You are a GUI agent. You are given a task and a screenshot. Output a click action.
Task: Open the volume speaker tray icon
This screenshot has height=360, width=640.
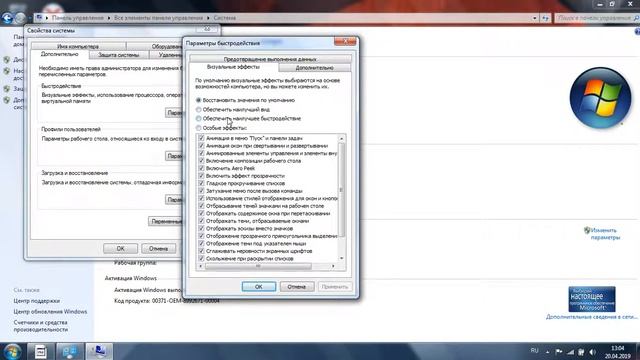(x=593, y=351)
